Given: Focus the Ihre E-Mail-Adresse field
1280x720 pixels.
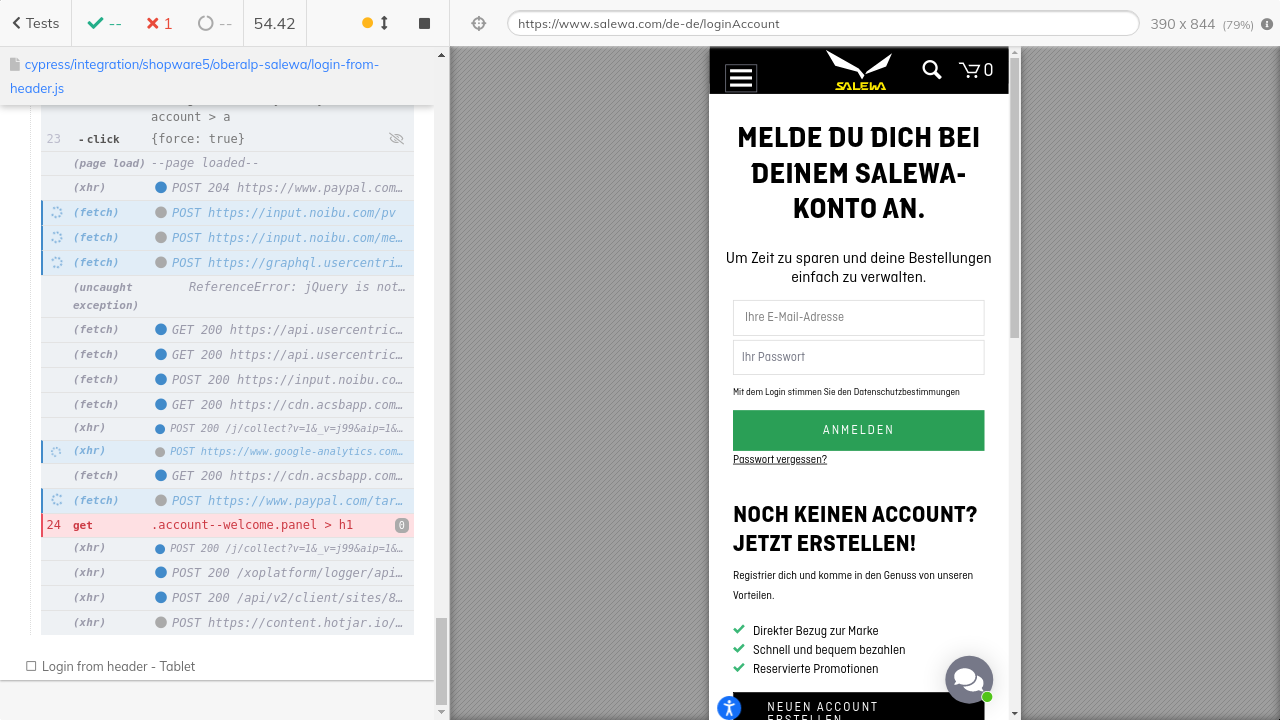Looking at the screenshot, I should pyautogui.click(x=858, y=317).
